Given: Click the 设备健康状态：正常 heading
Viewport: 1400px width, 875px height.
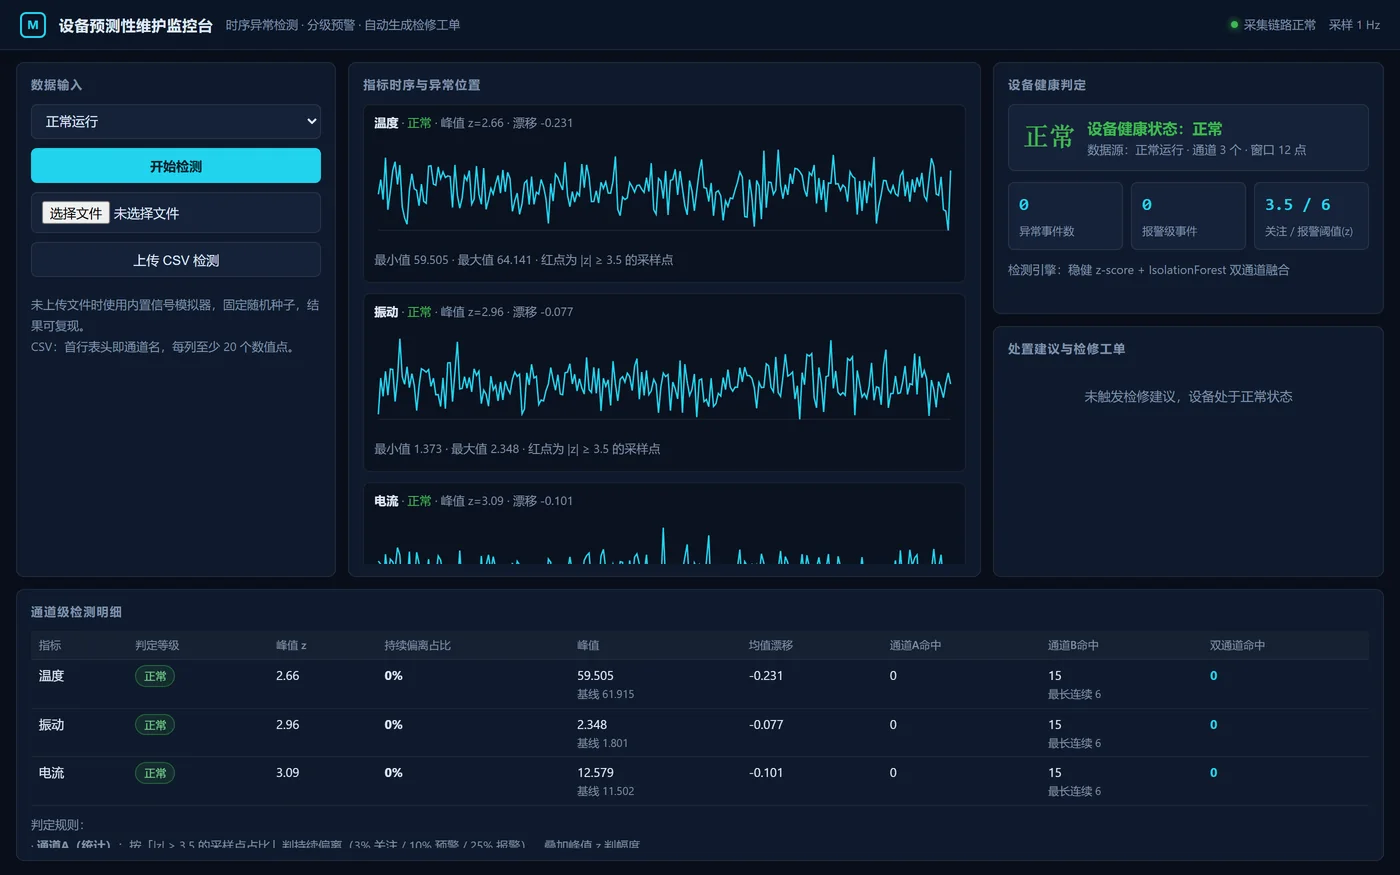Looking at the screenshot, I should pyautogui.click(x=1154, y=129).
